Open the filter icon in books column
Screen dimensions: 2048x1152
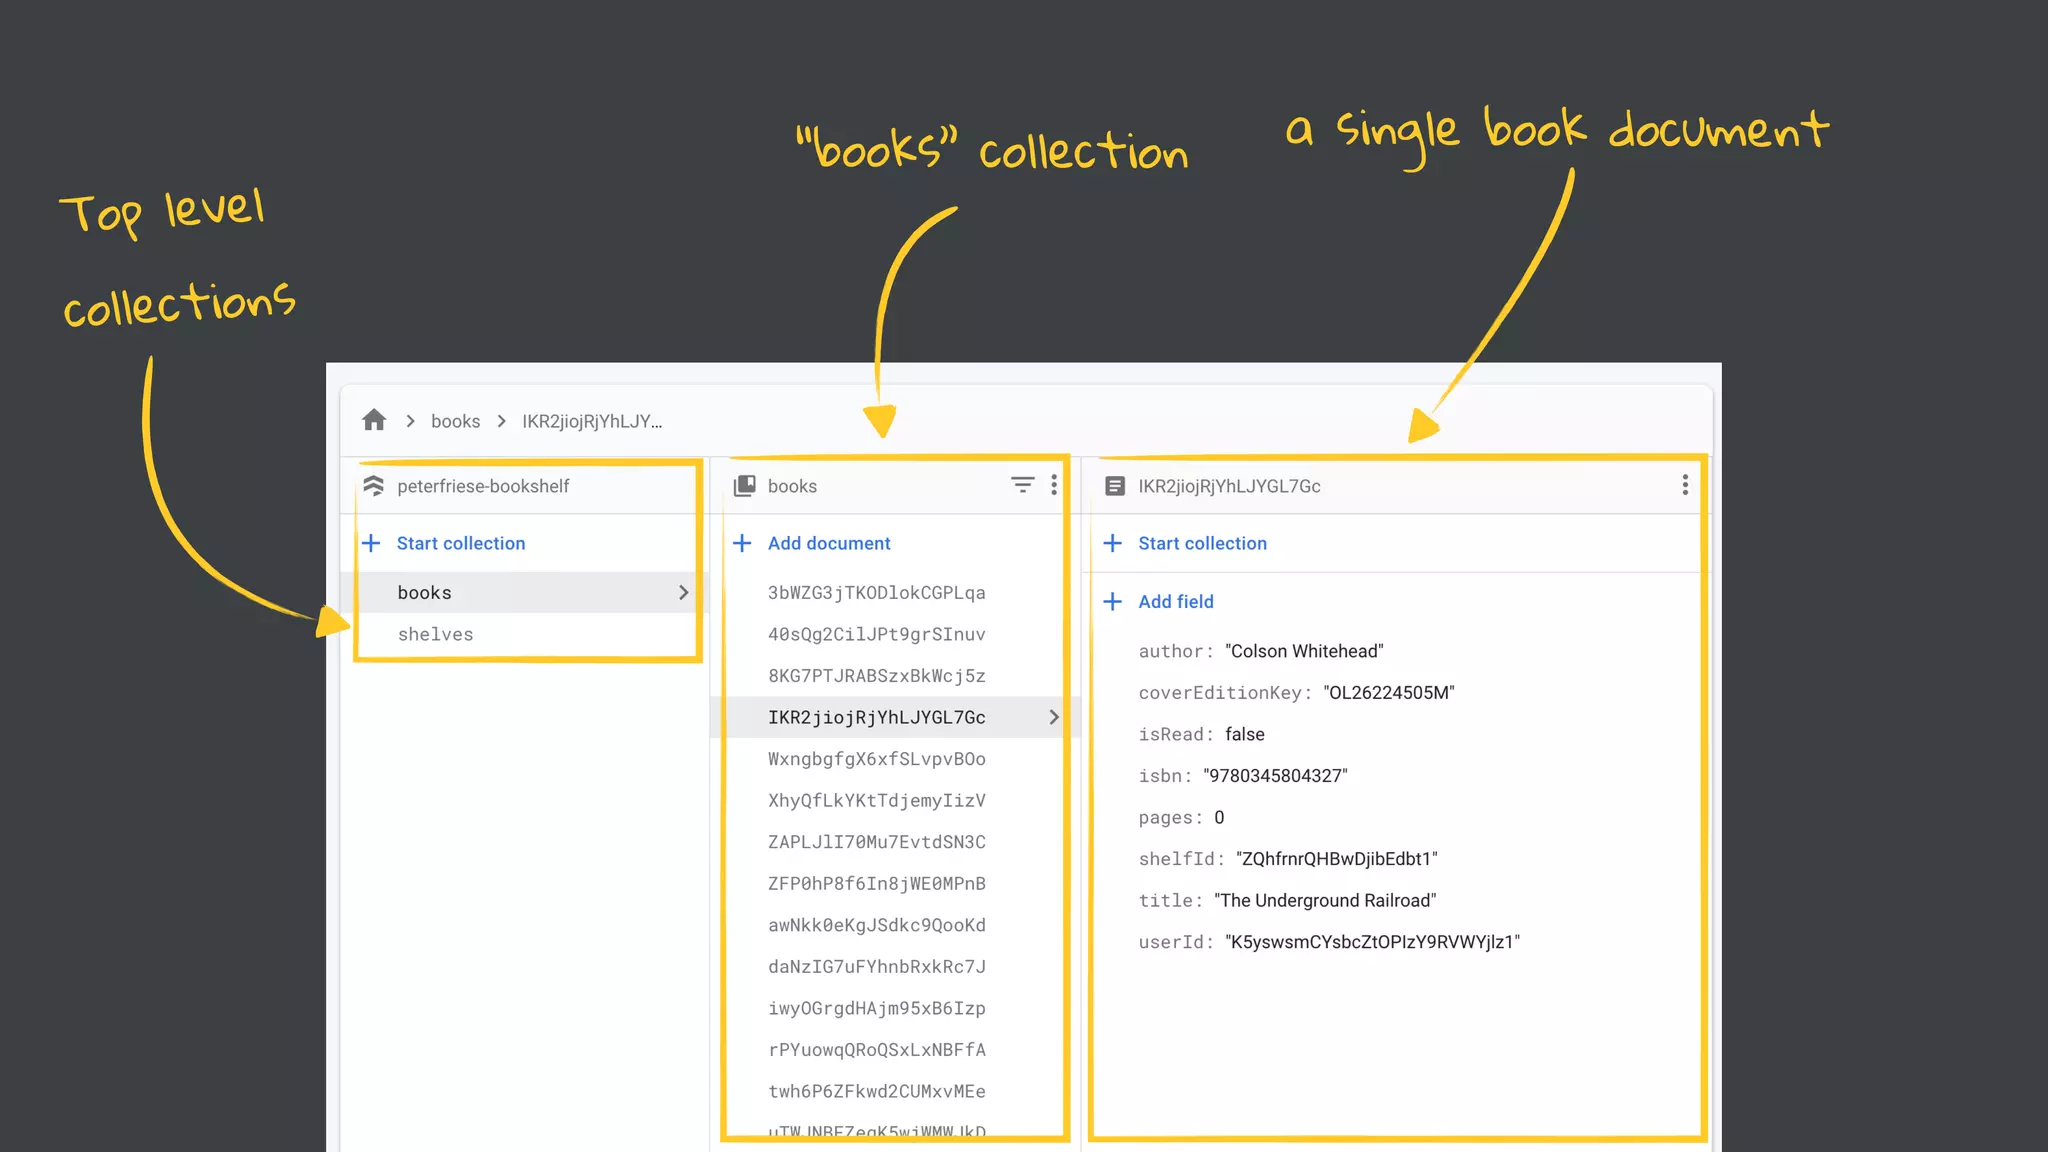1022,485
